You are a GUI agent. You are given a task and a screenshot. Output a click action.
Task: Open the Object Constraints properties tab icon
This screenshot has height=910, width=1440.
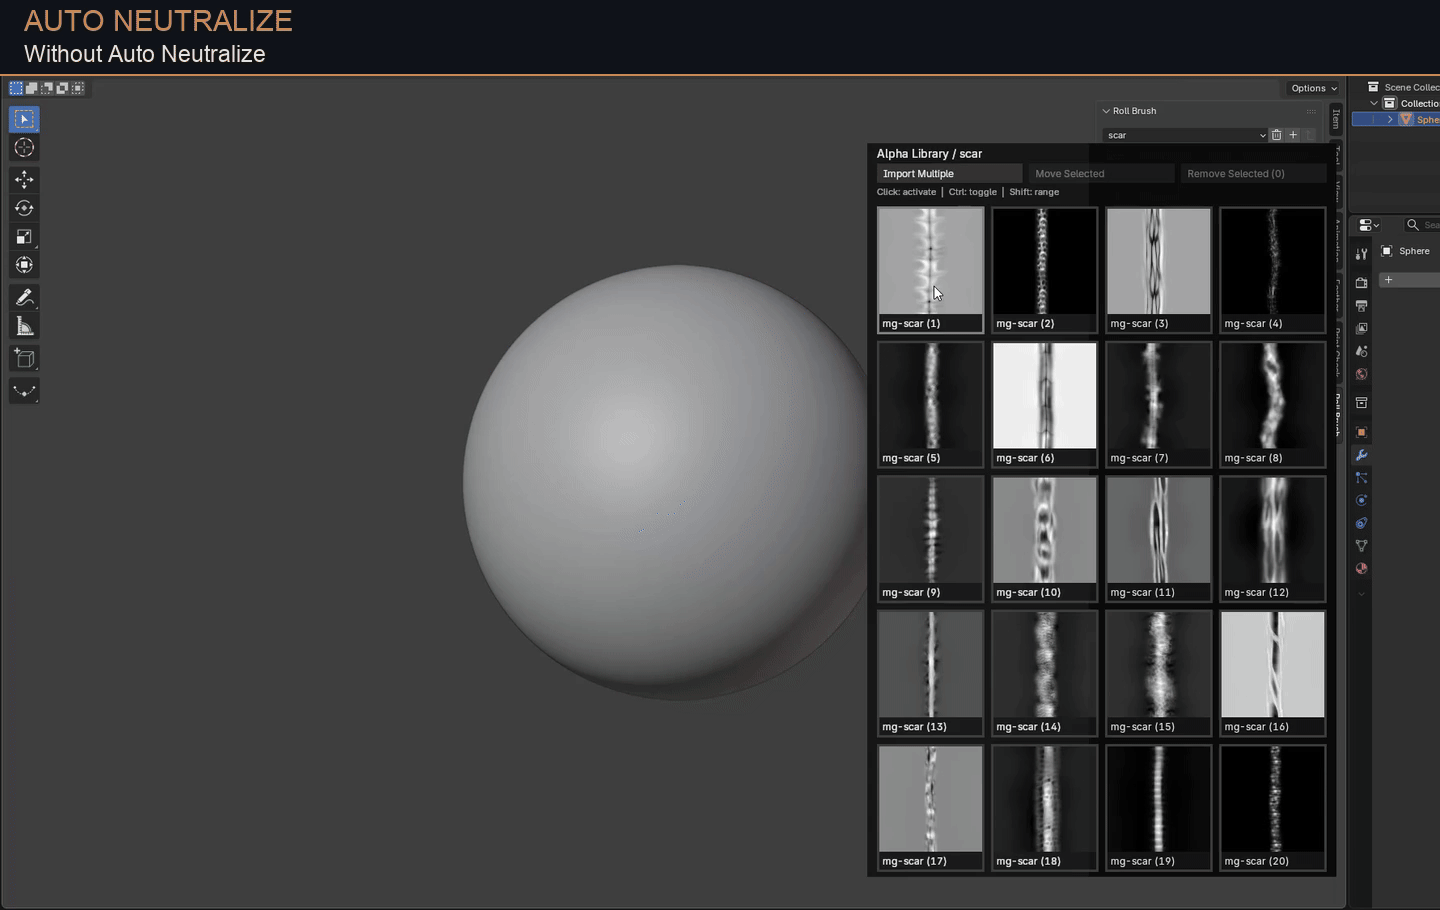point(1361,523)
